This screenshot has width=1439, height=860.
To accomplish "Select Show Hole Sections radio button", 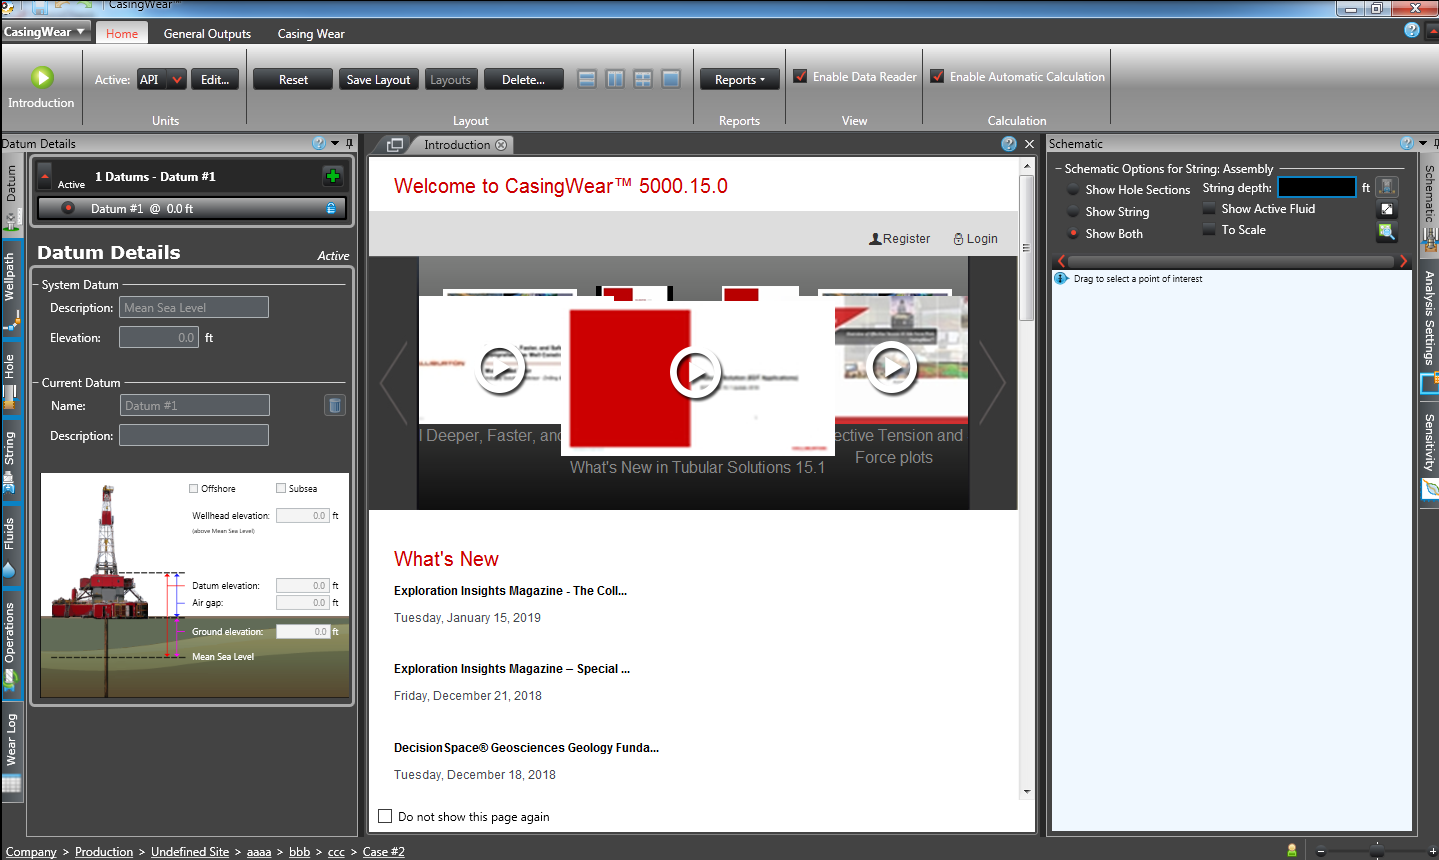I will click(x=1073, y=189).
